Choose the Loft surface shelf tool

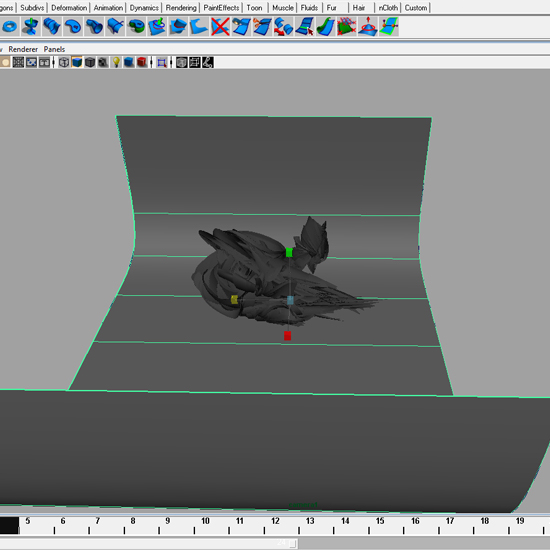click(52, 26)
